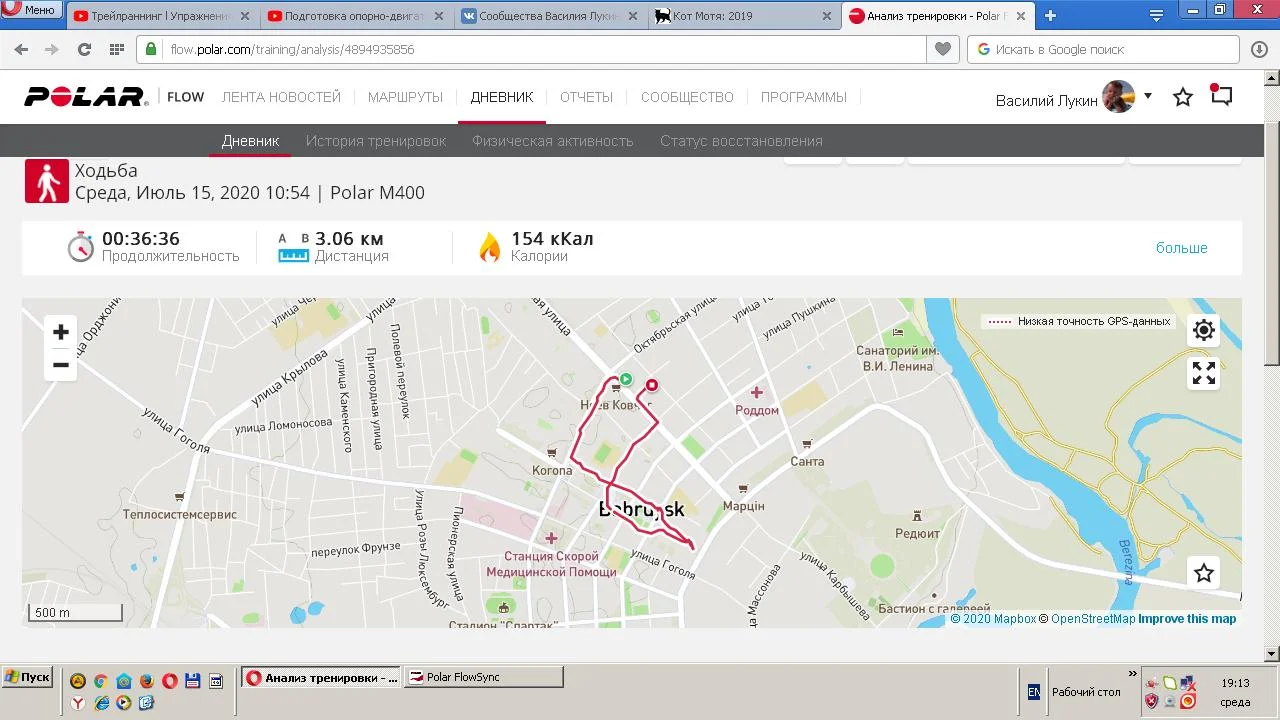Viewport: 1280px width, 720px height.
Task: Click the stopwatch duration icon
Action: (x=81, y=246)
